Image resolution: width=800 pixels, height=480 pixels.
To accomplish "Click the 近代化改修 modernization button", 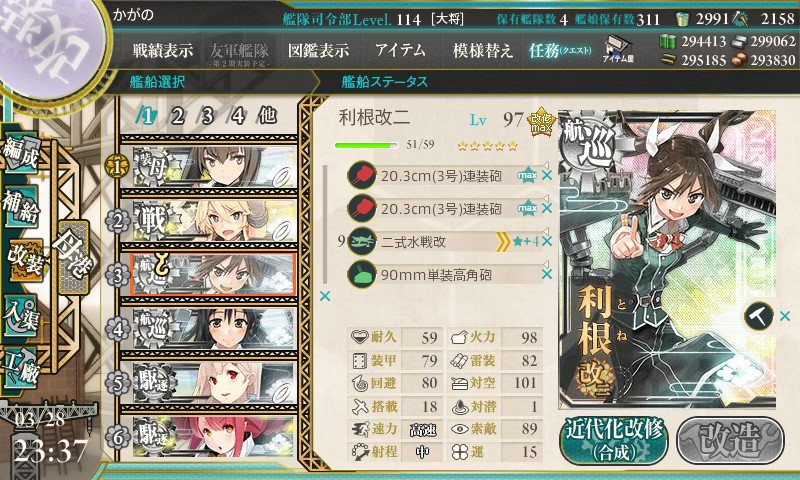I will 614,440.
